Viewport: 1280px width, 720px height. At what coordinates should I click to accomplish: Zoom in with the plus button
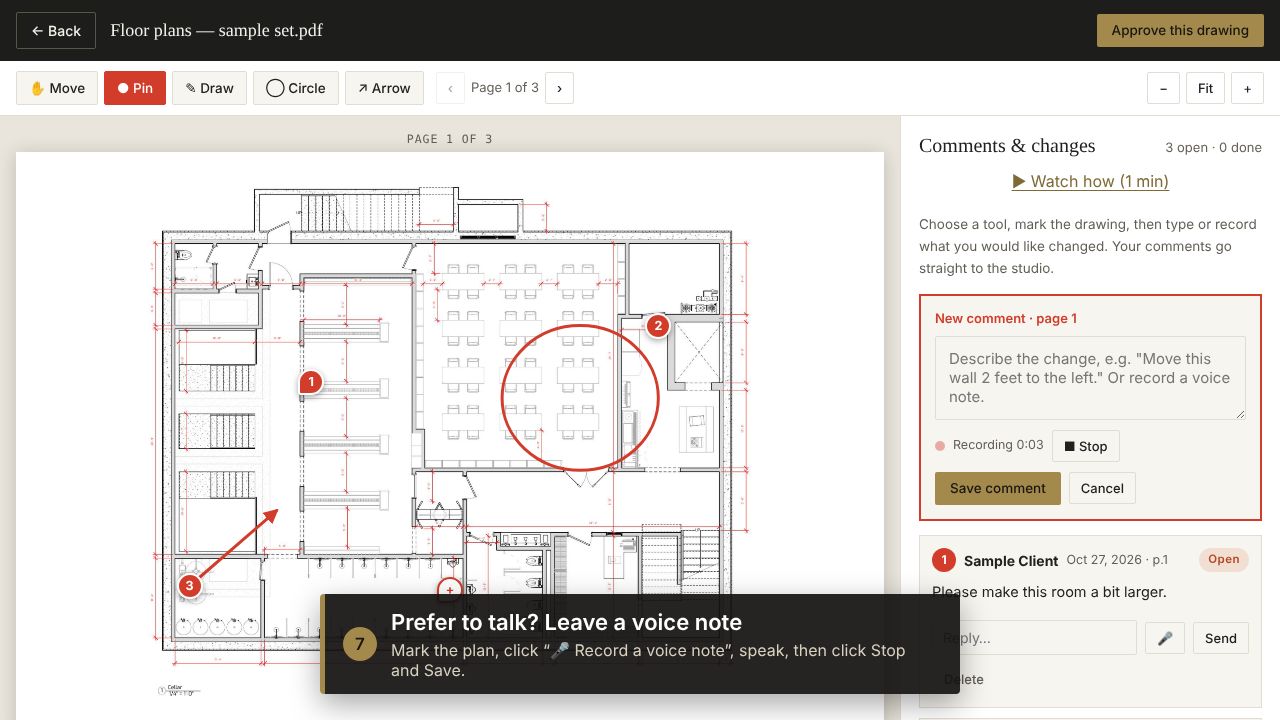click(x=1247, y=88)
